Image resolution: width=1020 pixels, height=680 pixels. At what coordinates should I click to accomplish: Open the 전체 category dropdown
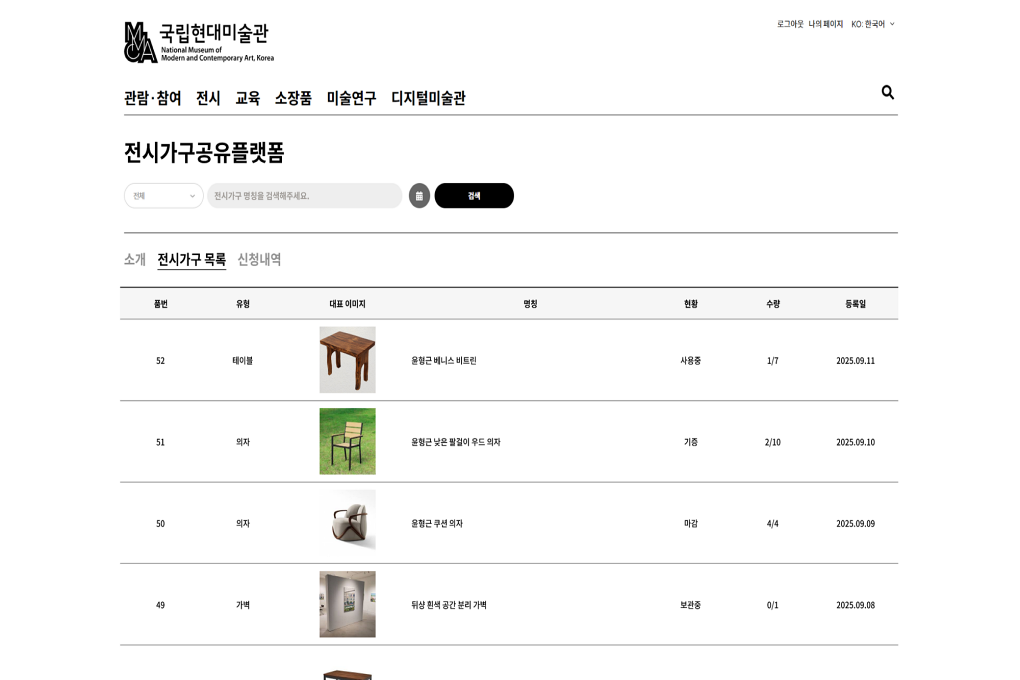163,195
